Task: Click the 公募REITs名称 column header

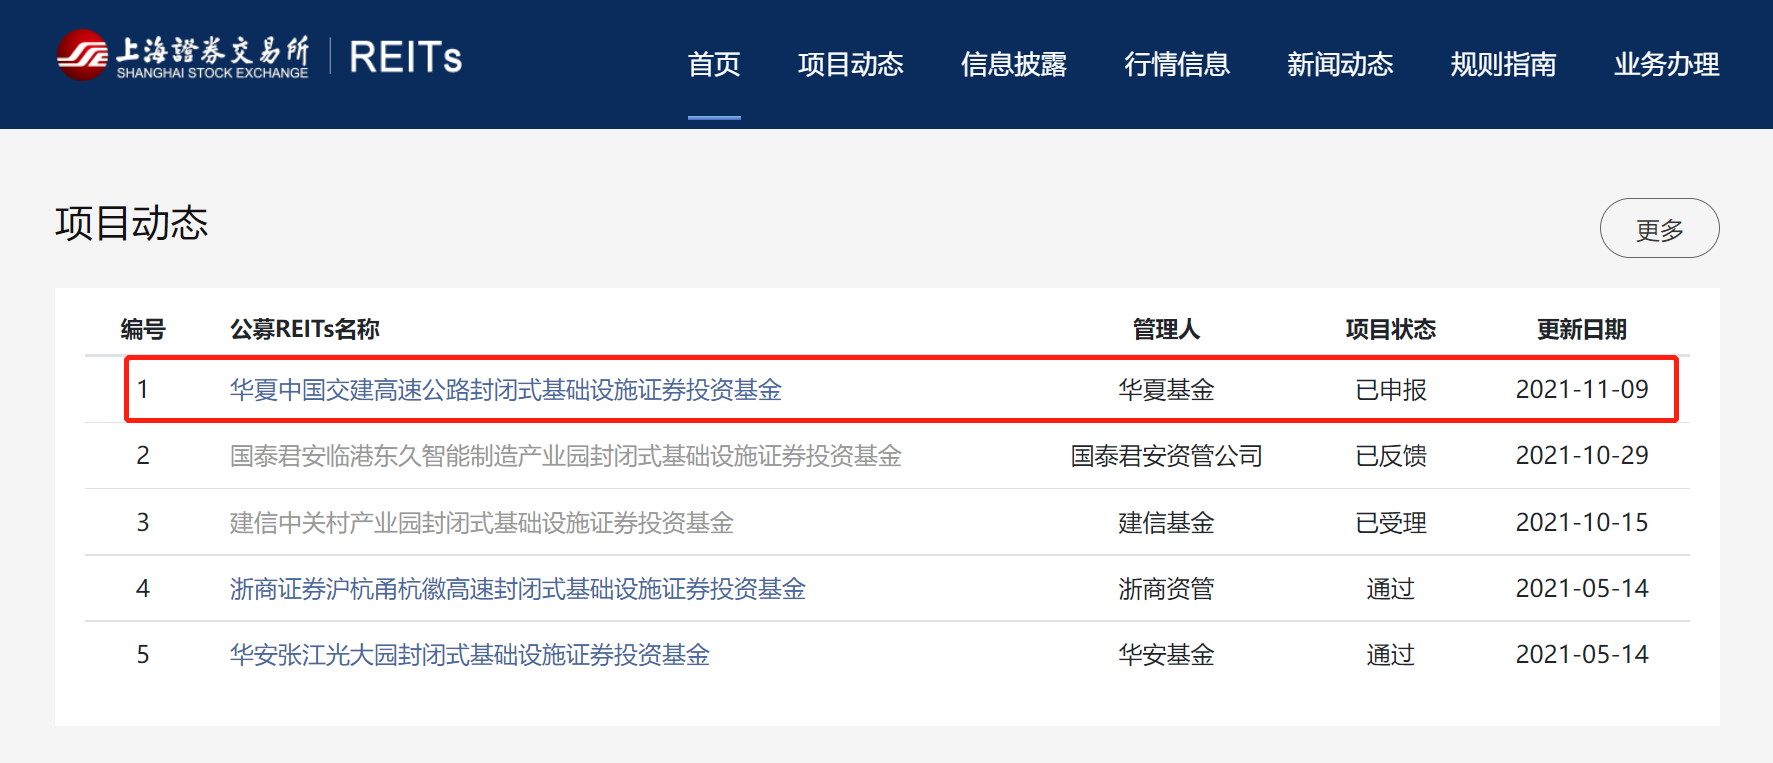Action: pos(305,329)
